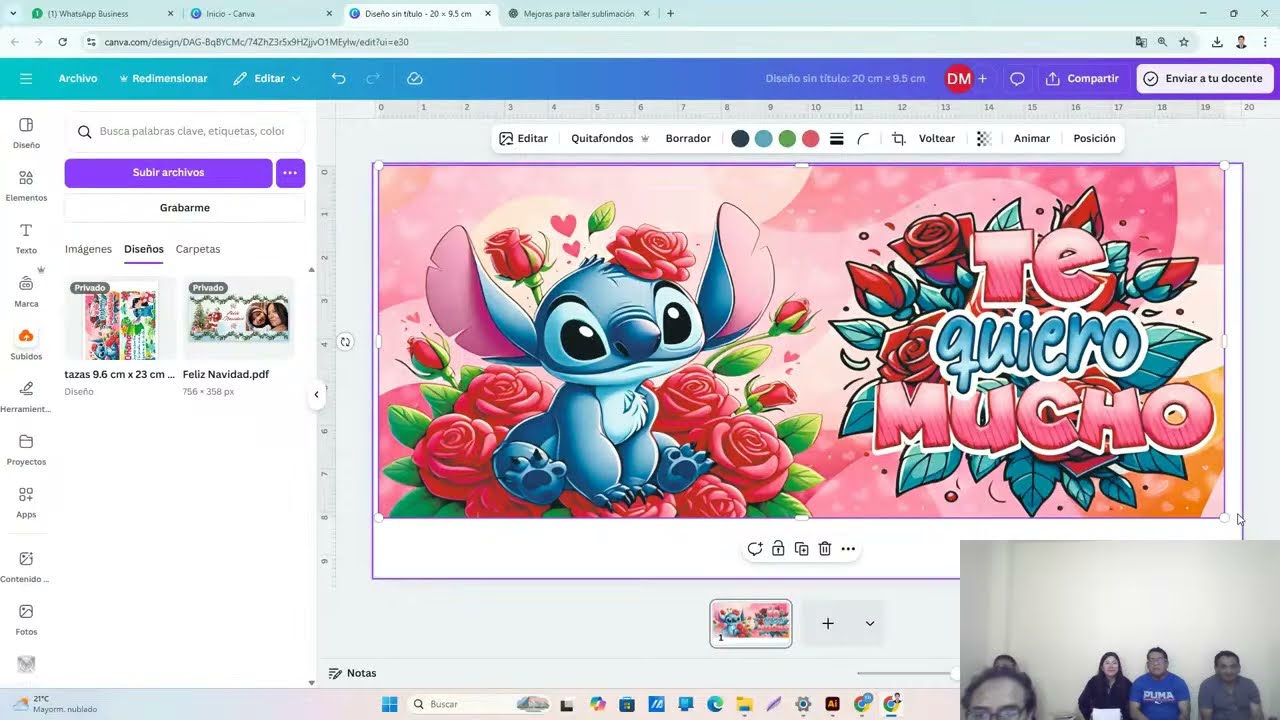Open the Herramientas sidebar panel
The height and width of the screenshot is (720, 1280).
click(x=26, y=396)
